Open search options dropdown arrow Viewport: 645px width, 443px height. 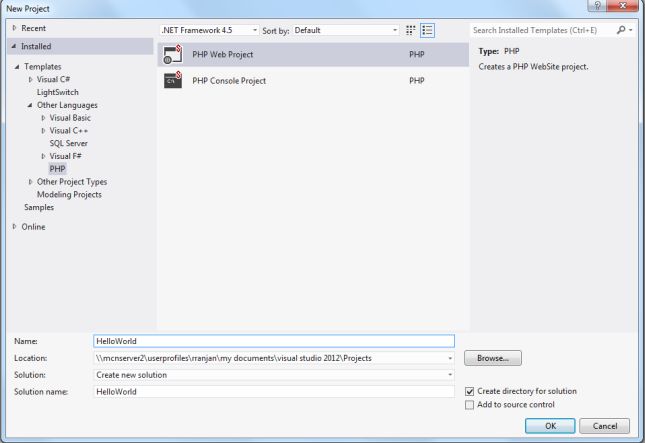631,30
